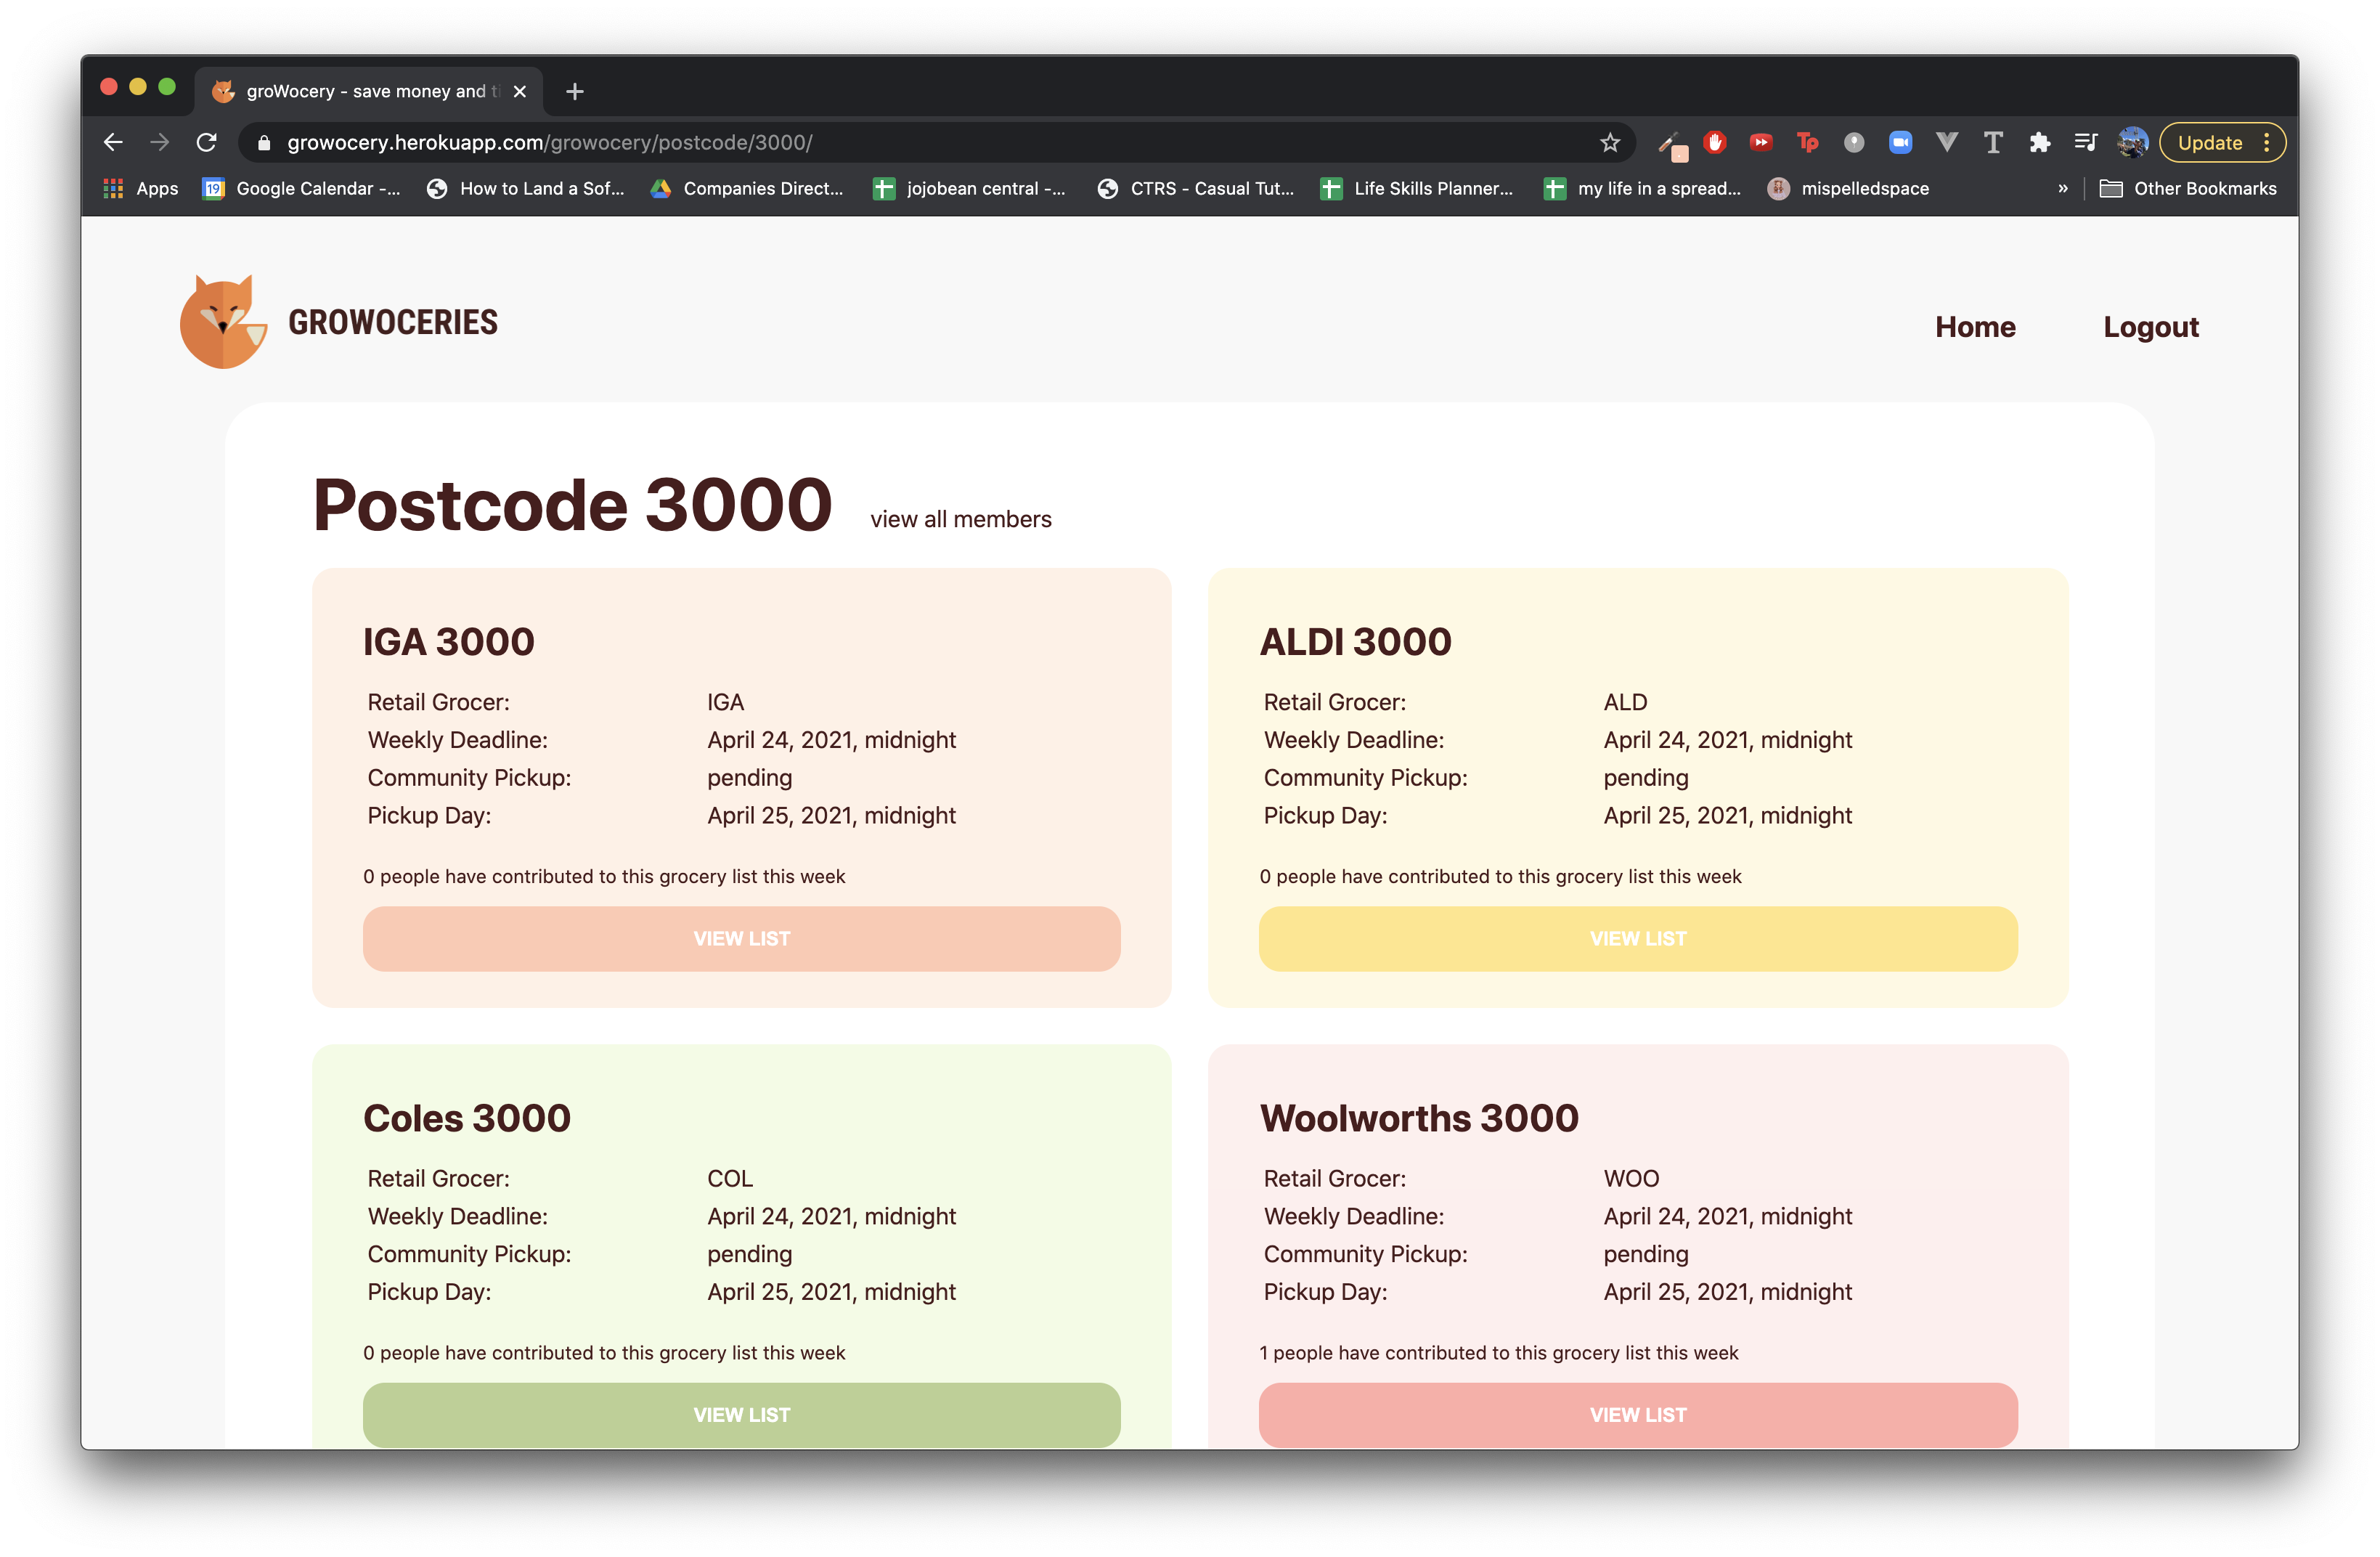Expand hidden bookmarks with double chevron
This screenshot has width=2380, height=1557.
tap(2062, 188)
